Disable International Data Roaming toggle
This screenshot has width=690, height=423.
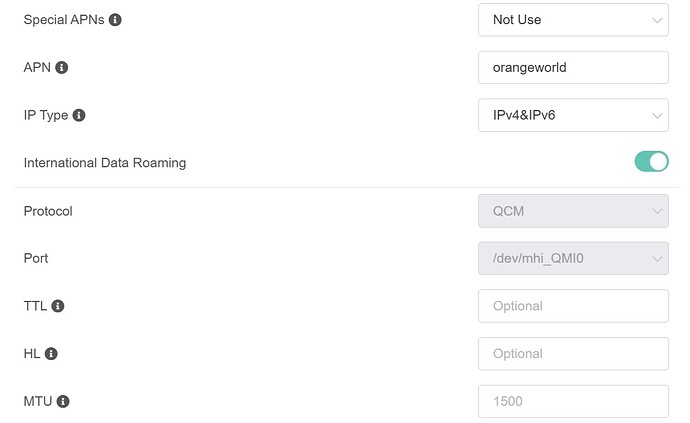(x=651, y=162)
